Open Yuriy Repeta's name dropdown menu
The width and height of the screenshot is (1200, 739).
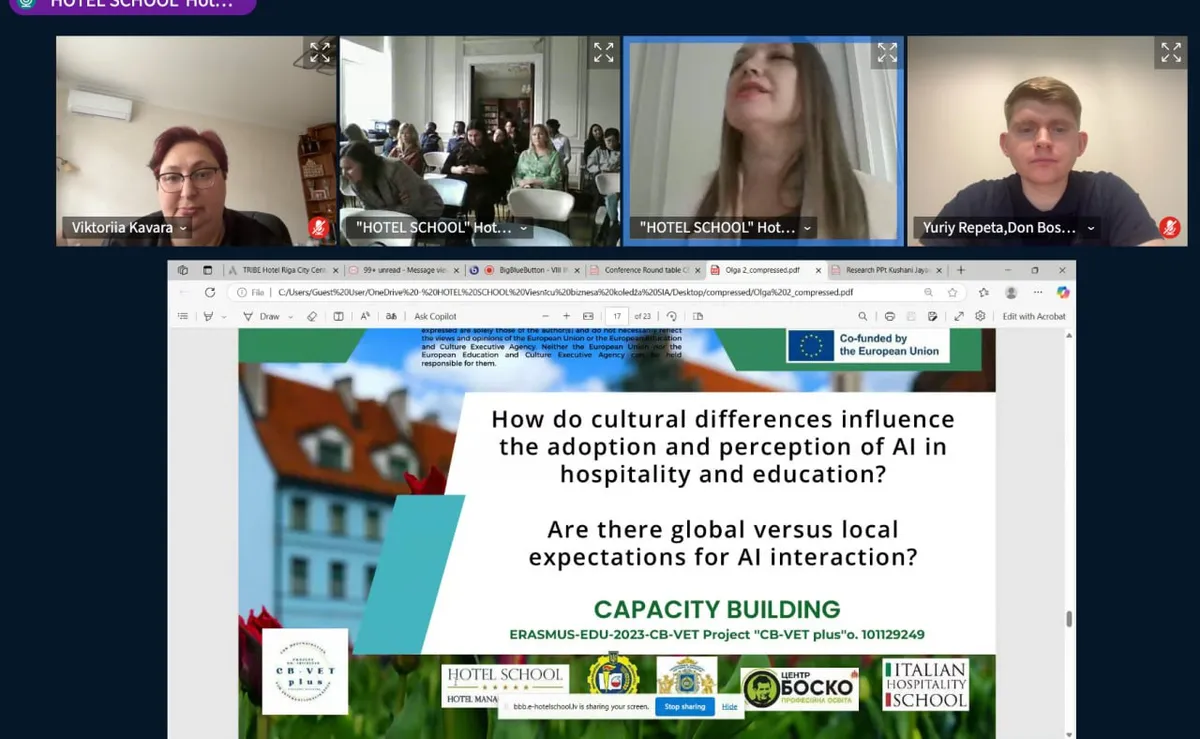click(1091, 228)
